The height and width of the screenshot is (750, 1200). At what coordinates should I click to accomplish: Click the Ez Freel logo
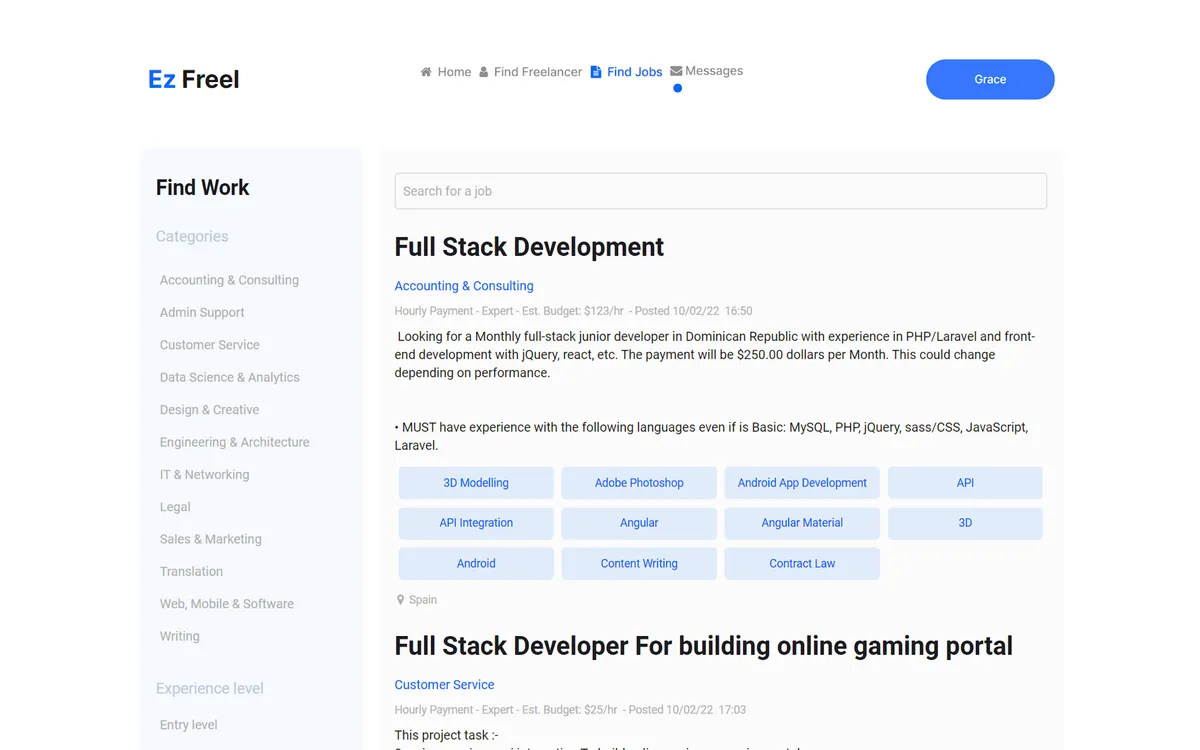coord(194,79)
